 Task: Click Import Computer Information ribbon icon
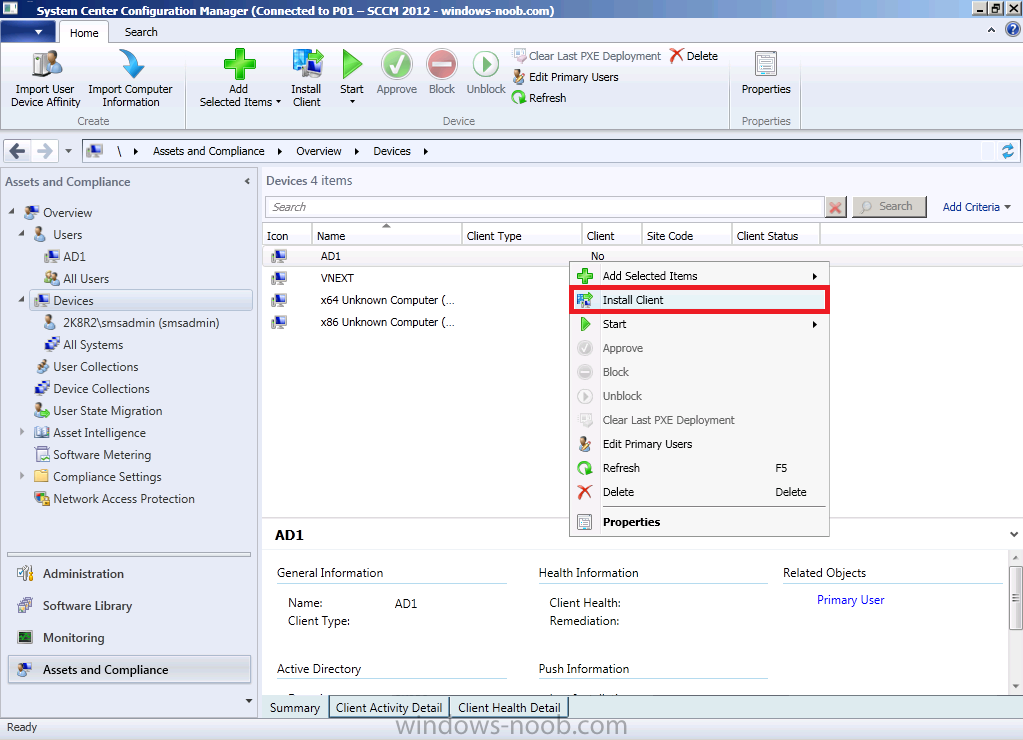point(132,64)
